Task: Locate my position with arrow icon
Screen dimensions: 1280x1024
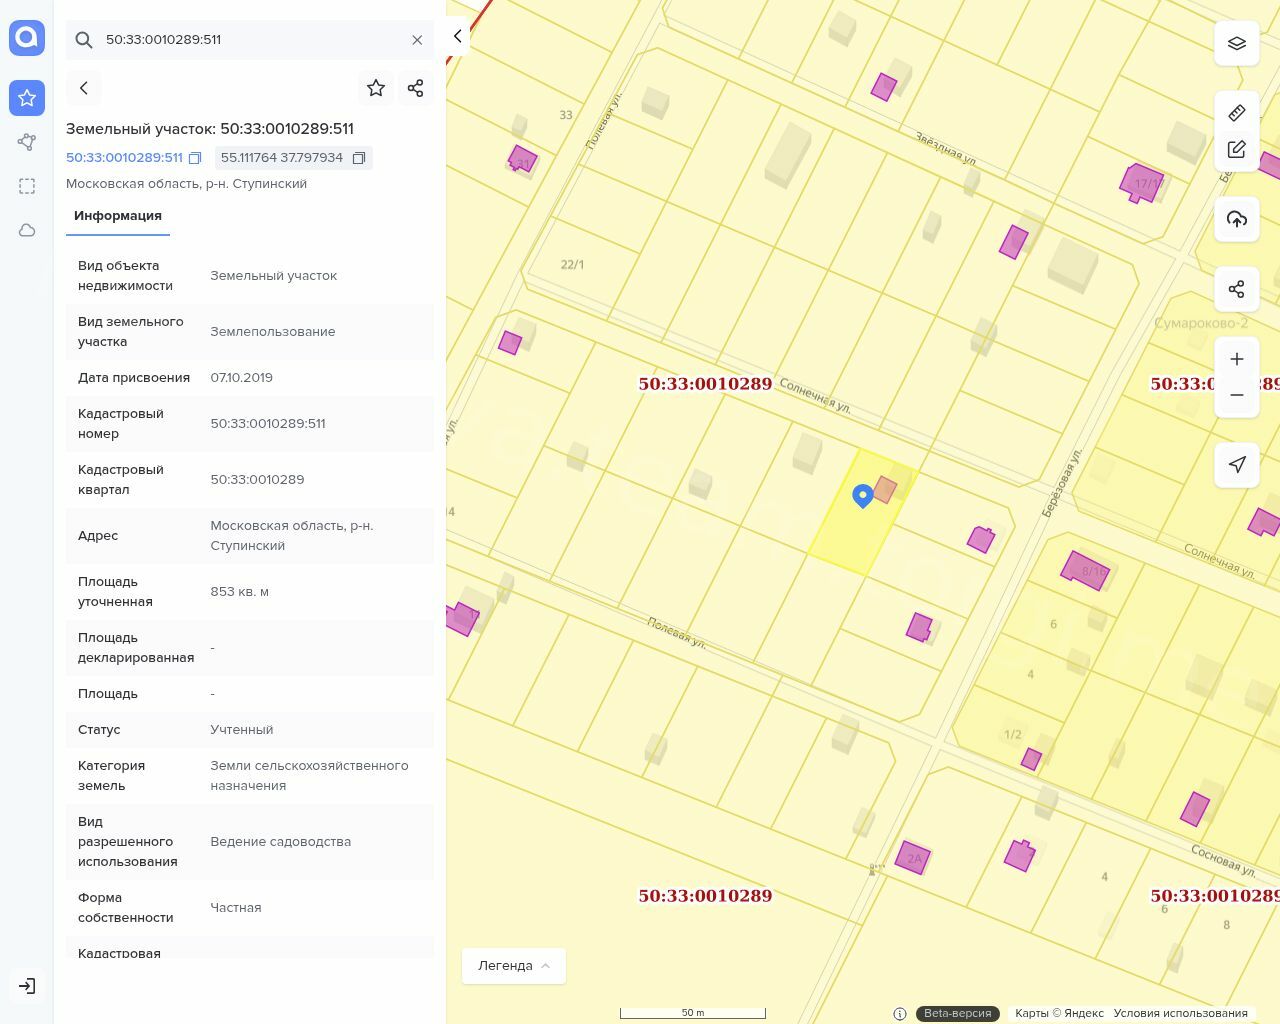Action: [x=1237, y=464]
